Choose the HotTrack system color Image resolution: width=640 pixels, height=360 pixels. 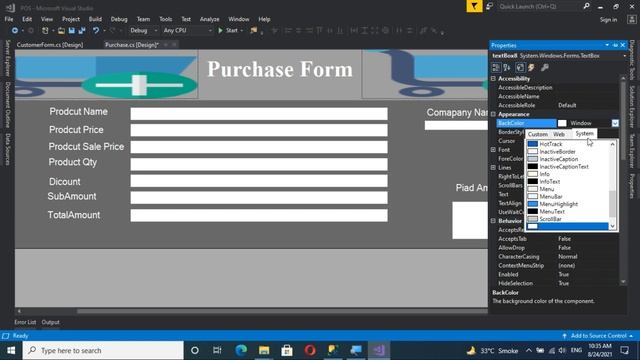(567, 144)
